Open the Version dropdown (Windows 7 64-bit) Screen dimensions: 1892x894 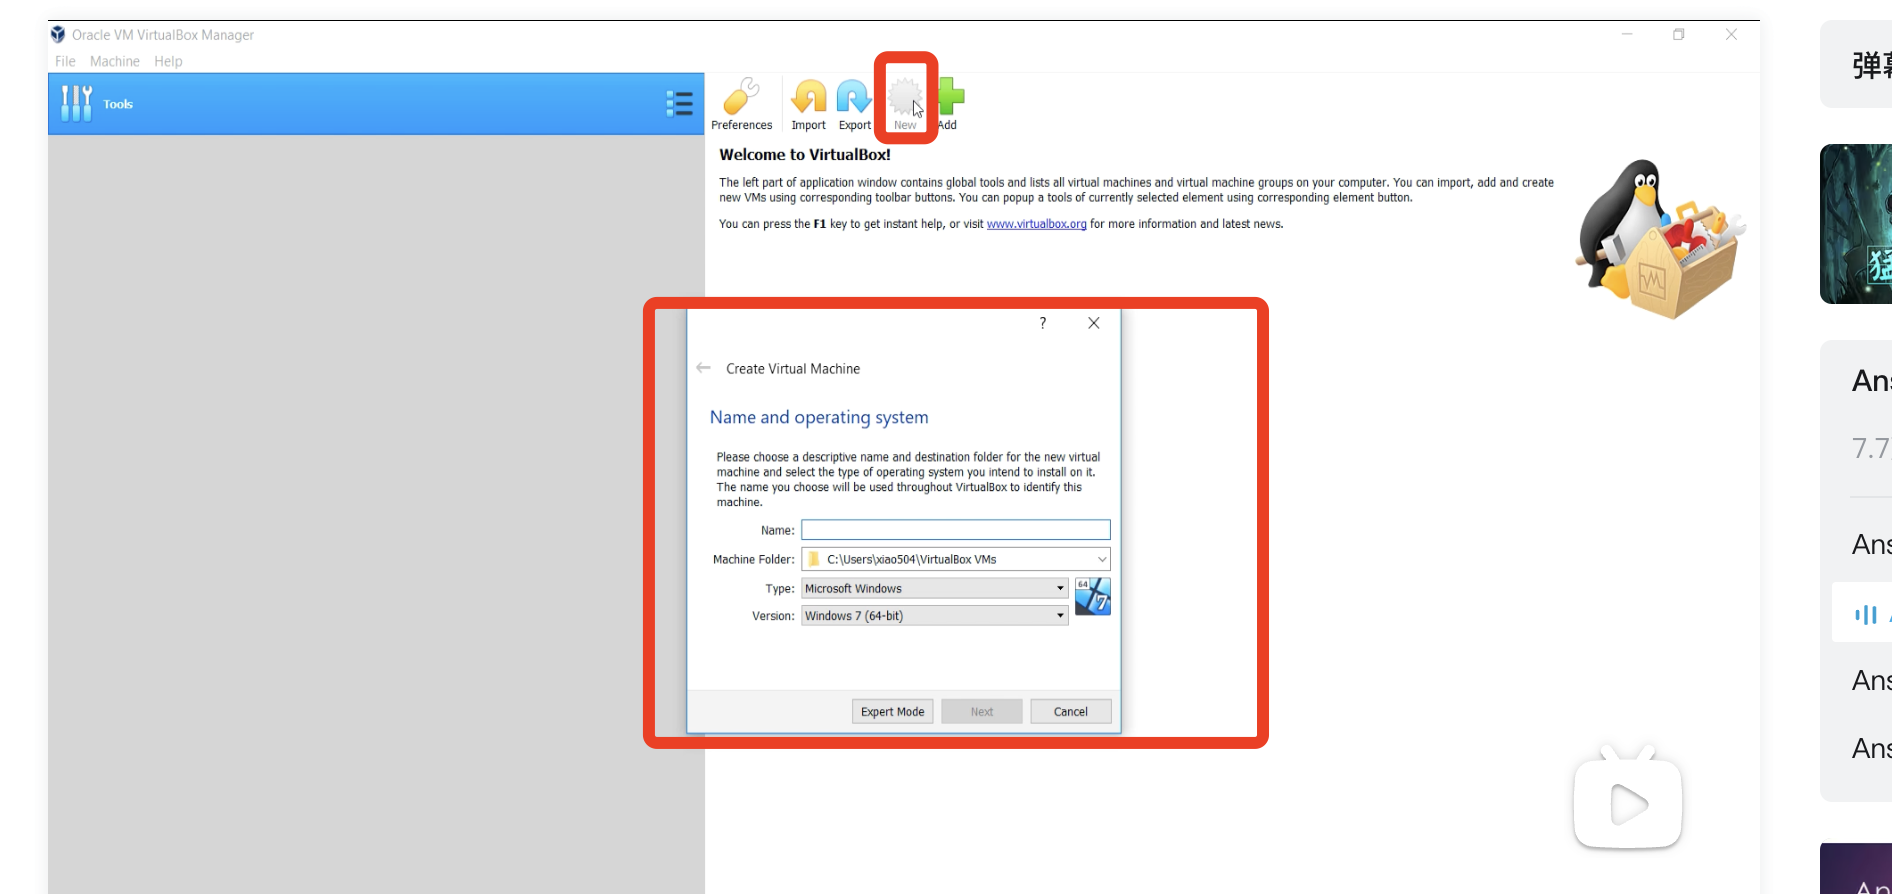(x=934, y=615)
